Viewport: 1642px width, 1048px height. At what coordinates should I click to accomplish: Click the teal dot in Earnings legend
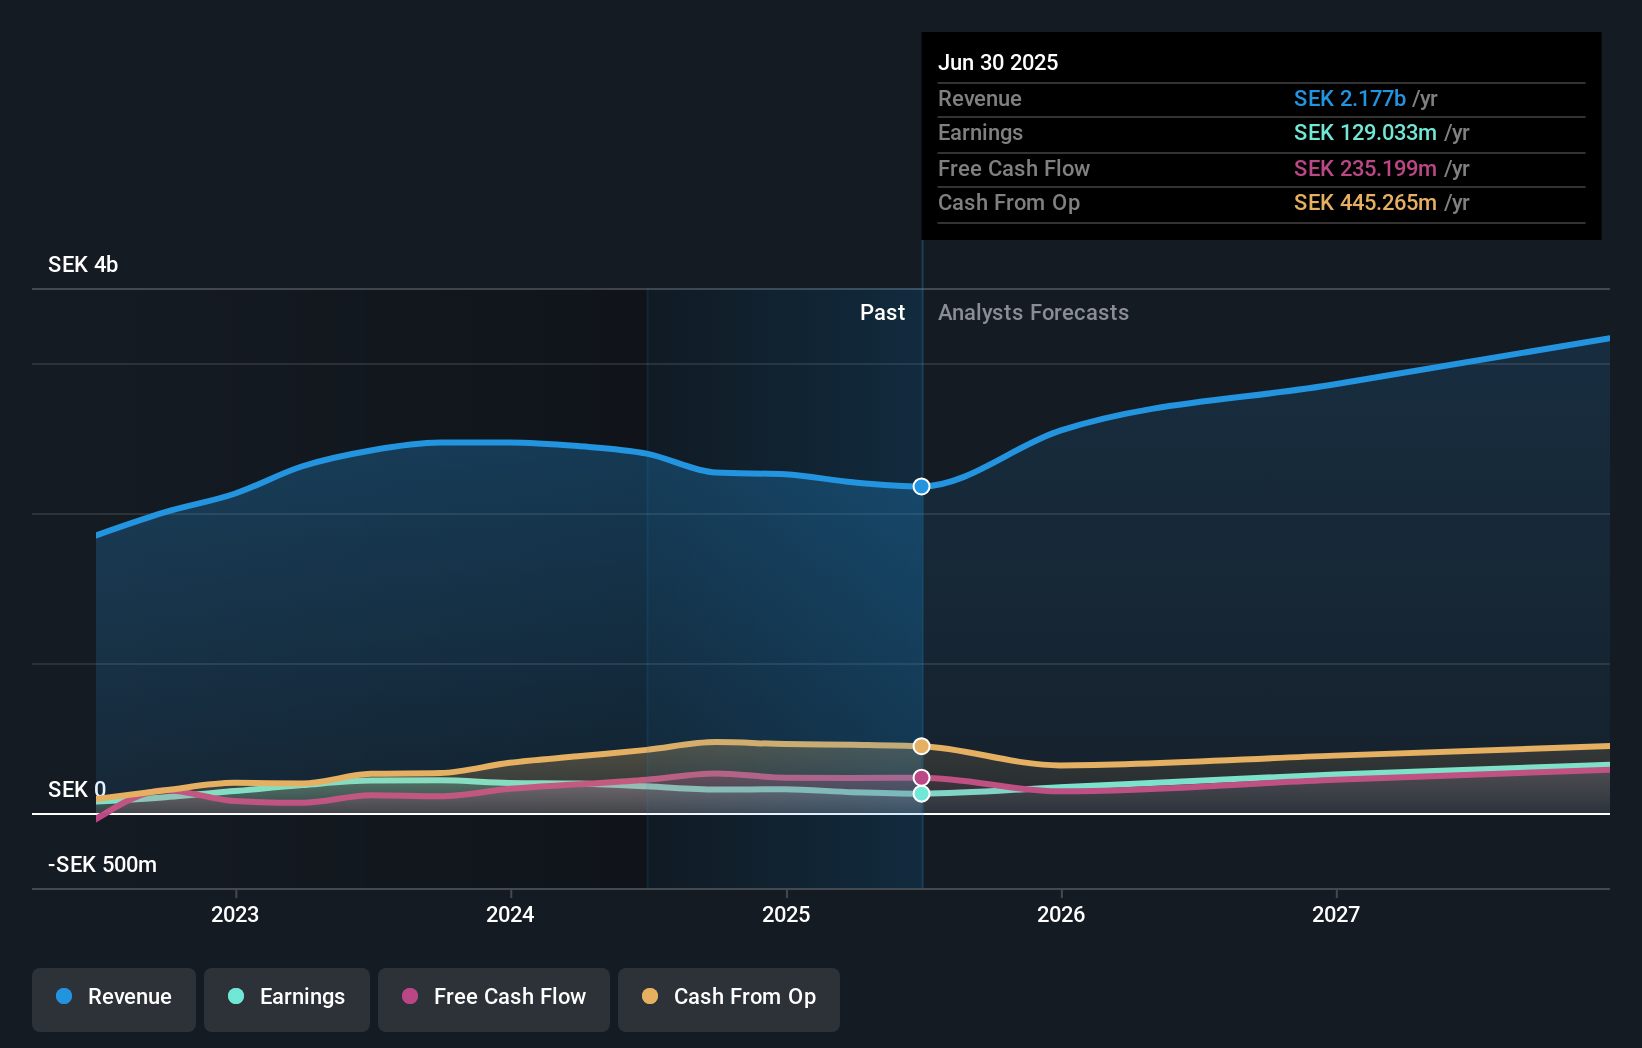(x=236, y=996)
